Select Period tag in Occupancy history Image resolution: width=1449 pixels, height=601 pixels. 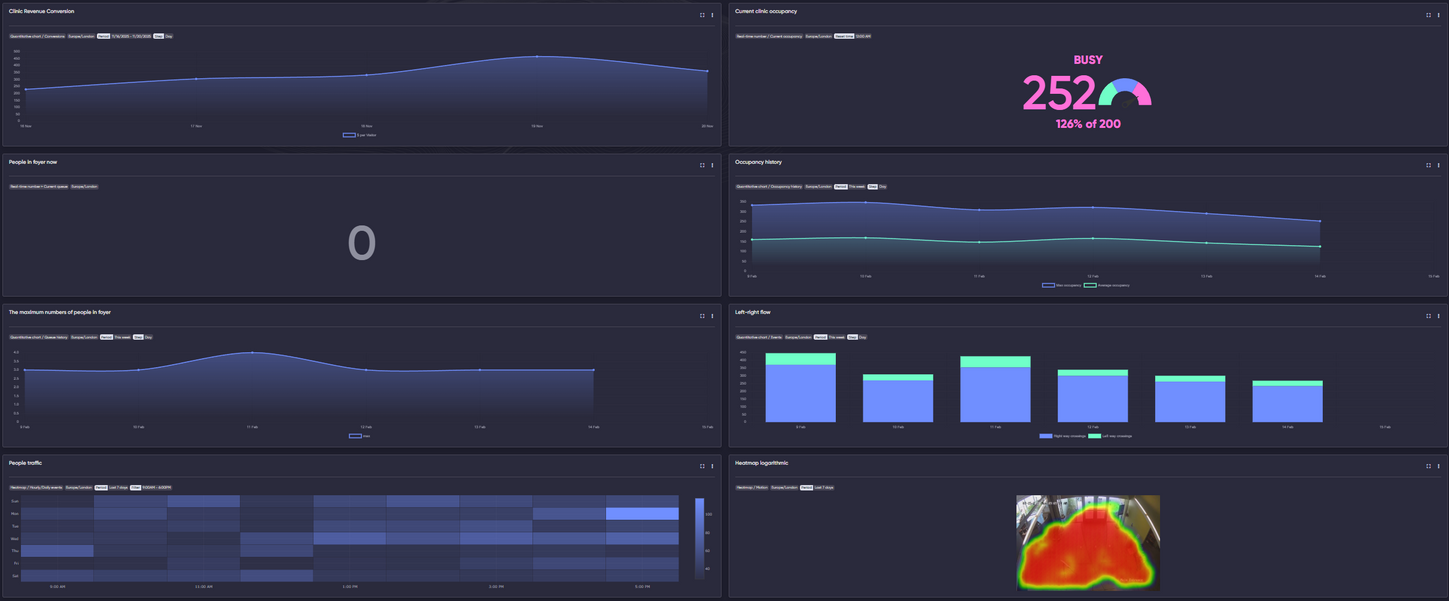click(840, 186)
